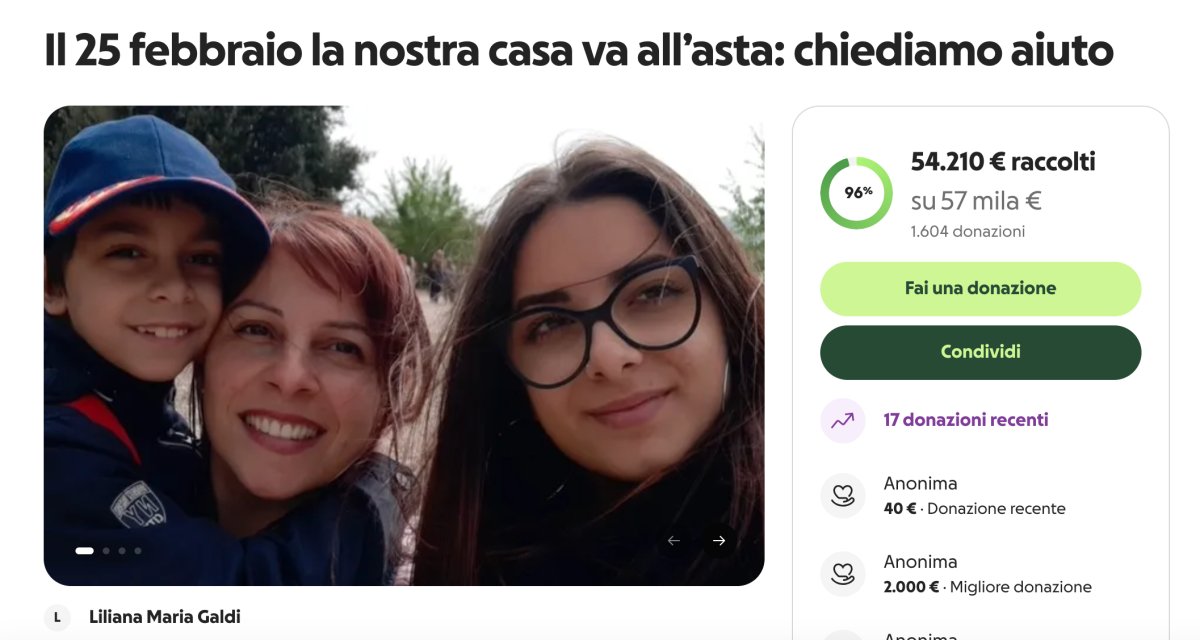Select the third carousel dot indicator
Image resolution: width=1200 pixels, height=640 pixels.
tap(122, 550)
